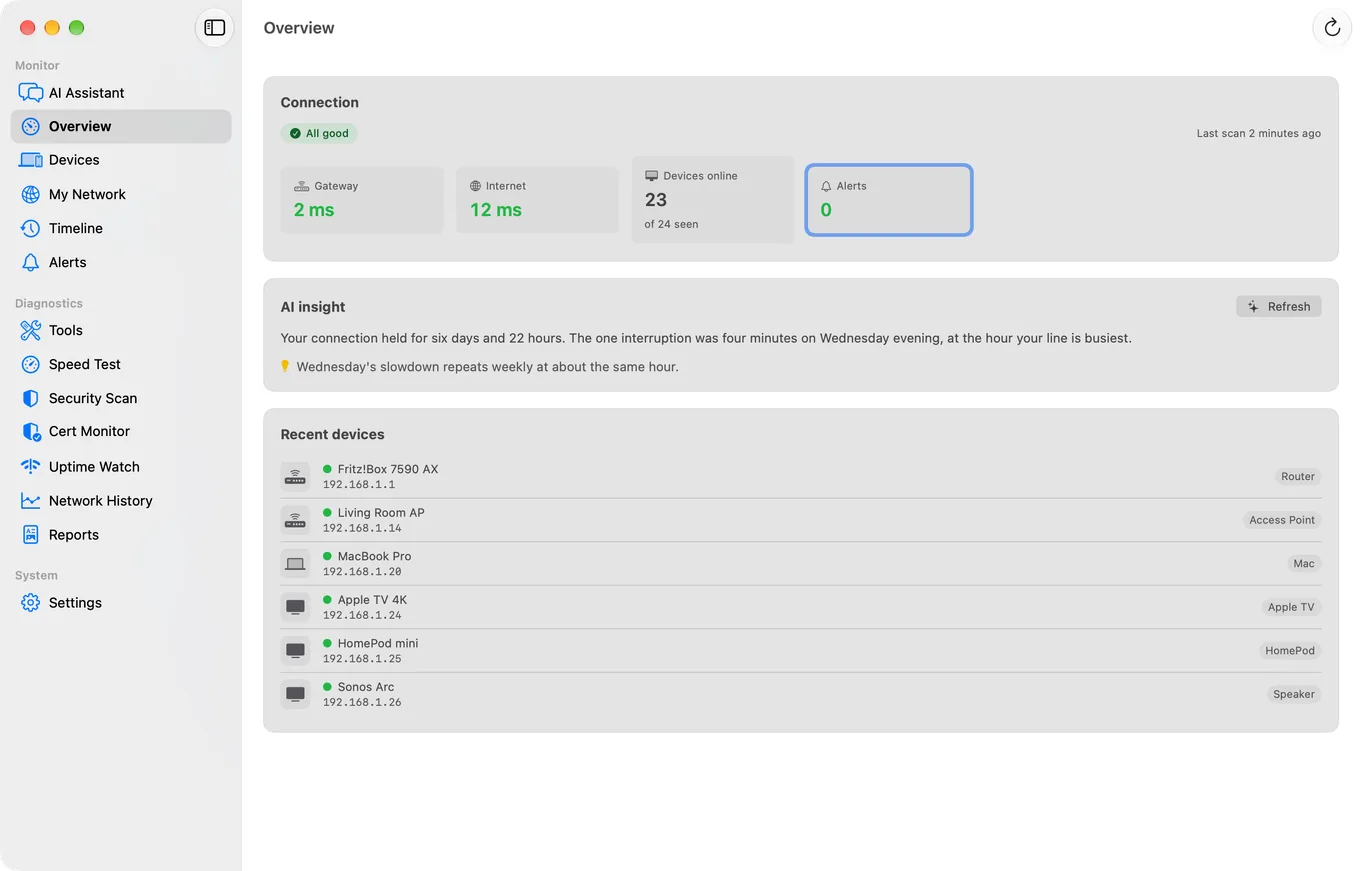This screenshot has width=1360, height=871.
Task: Open the AI Assistant chat icon
Action: 31,93
